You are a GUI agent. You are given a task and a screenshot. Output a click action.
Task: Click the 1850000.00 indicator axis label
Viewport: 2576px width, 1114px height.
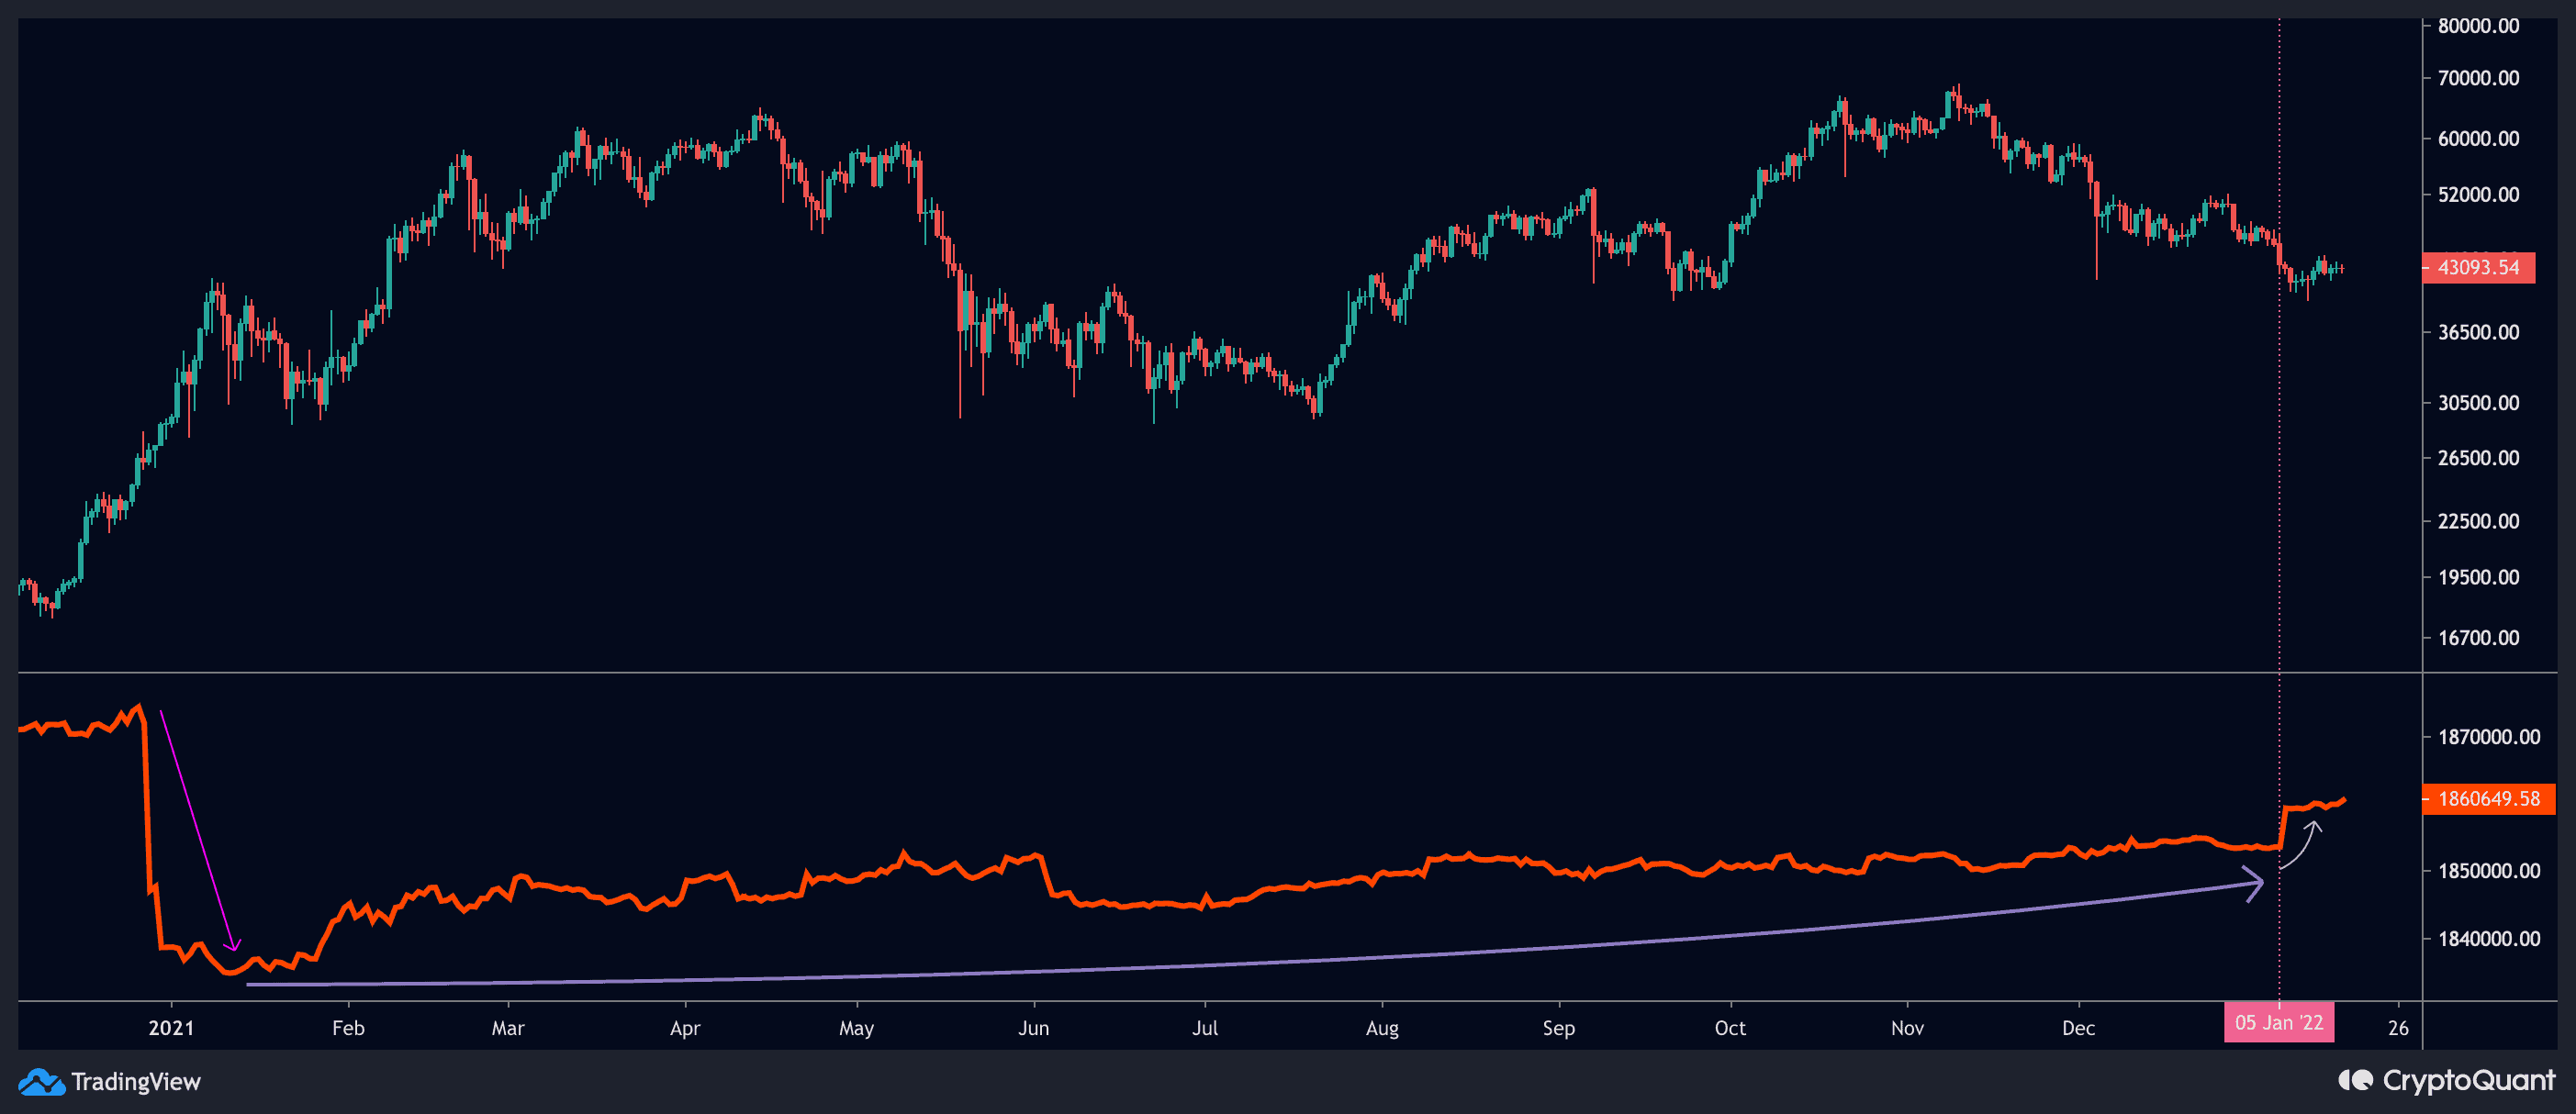2488,871
